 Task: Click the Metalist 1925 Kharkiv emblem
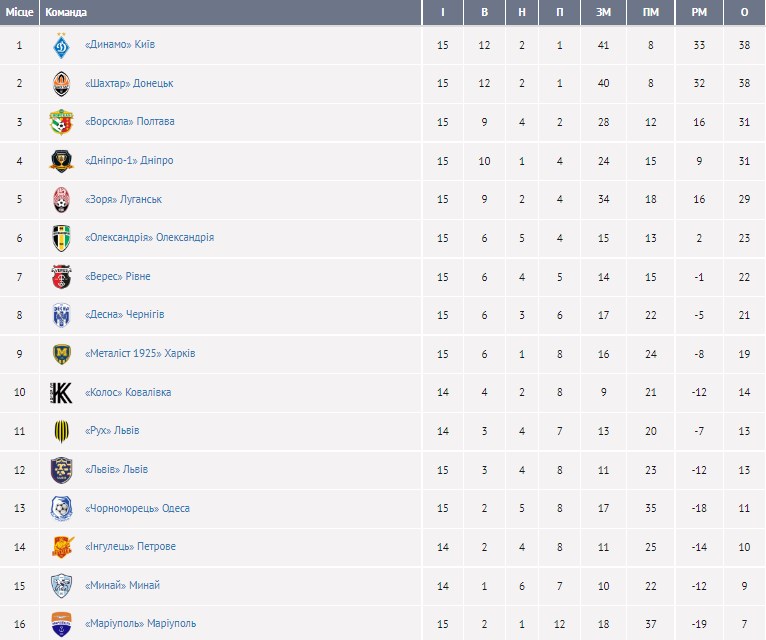click(62, 354)
